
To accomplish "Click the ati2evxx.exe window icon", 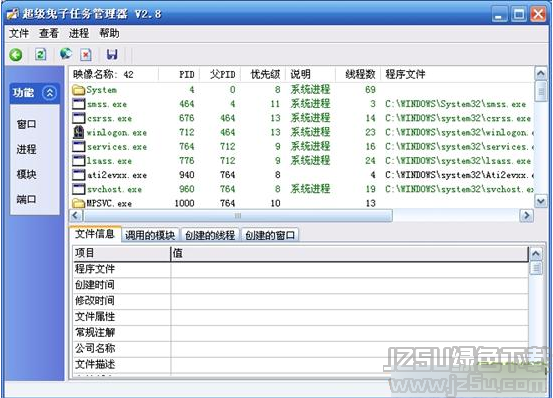I will point(78,175).
